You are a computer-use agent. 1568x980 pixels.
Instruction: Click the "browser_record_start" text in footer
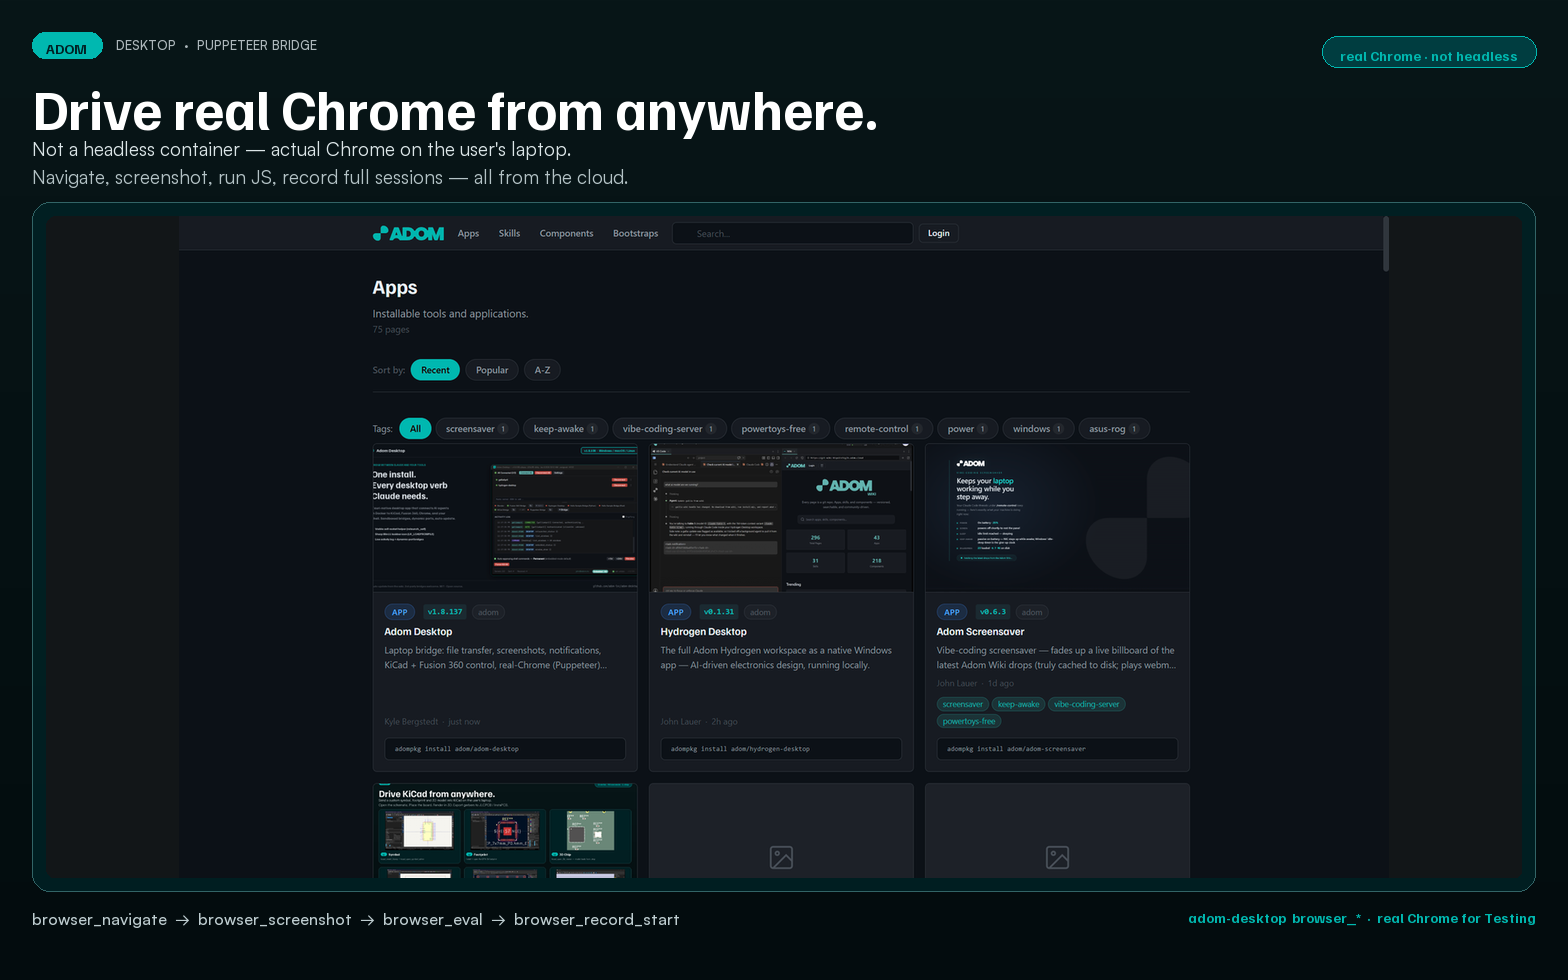(x=597, y=920)
